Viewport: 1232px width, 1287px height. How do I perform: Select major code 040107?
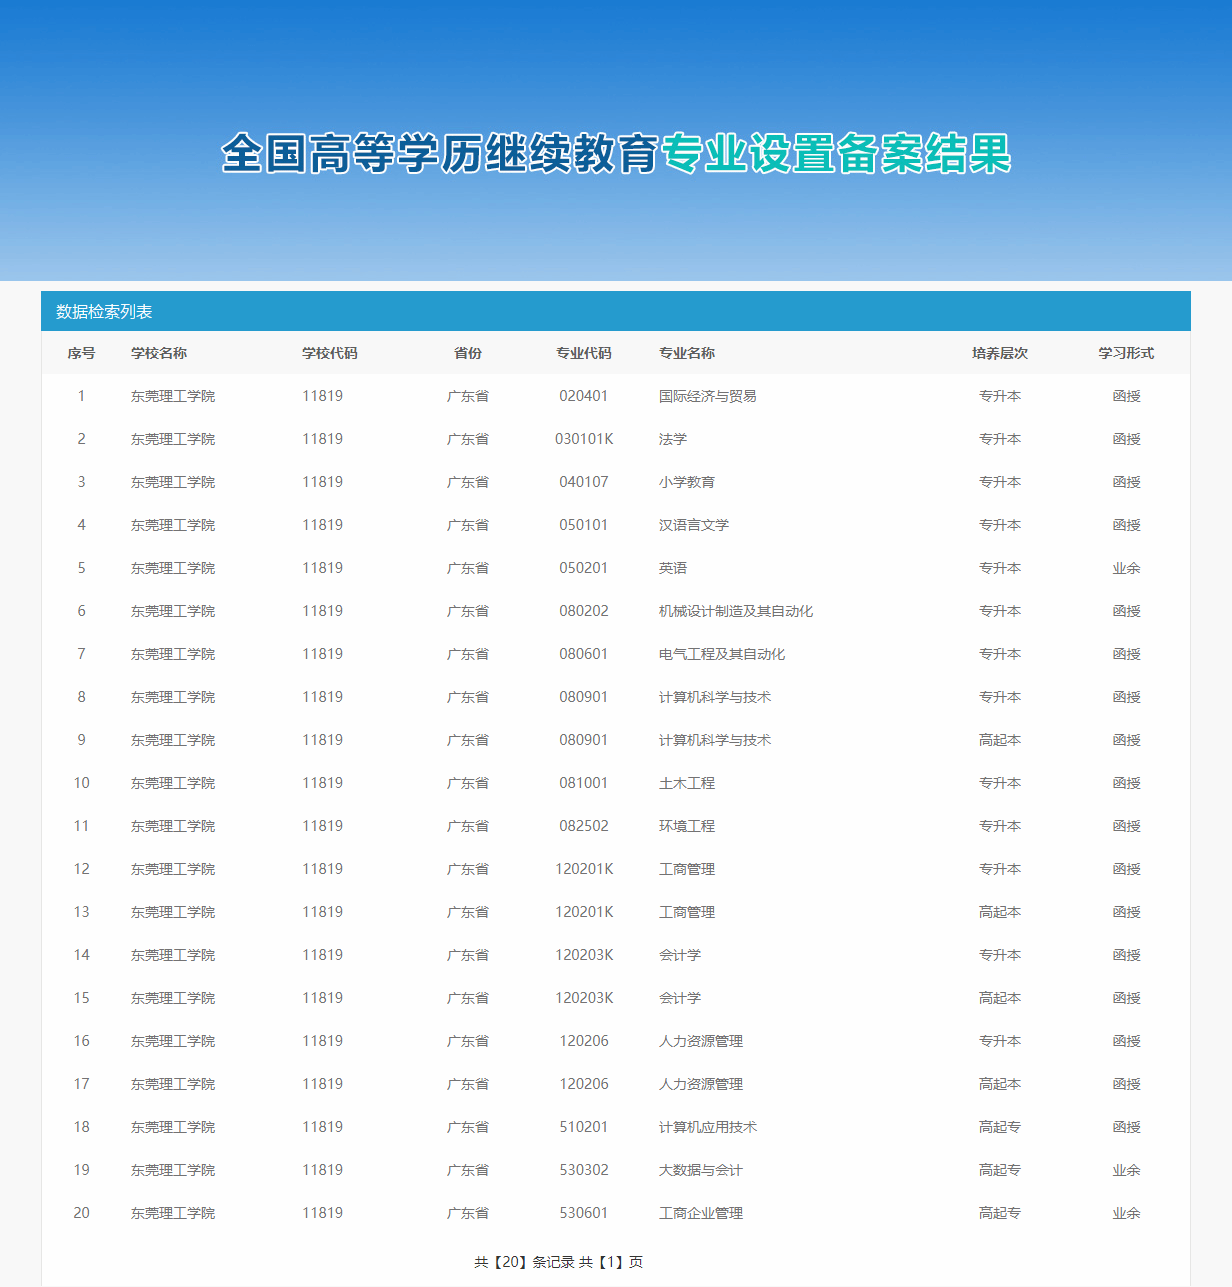pyautogui.click(x=584, y=482)
